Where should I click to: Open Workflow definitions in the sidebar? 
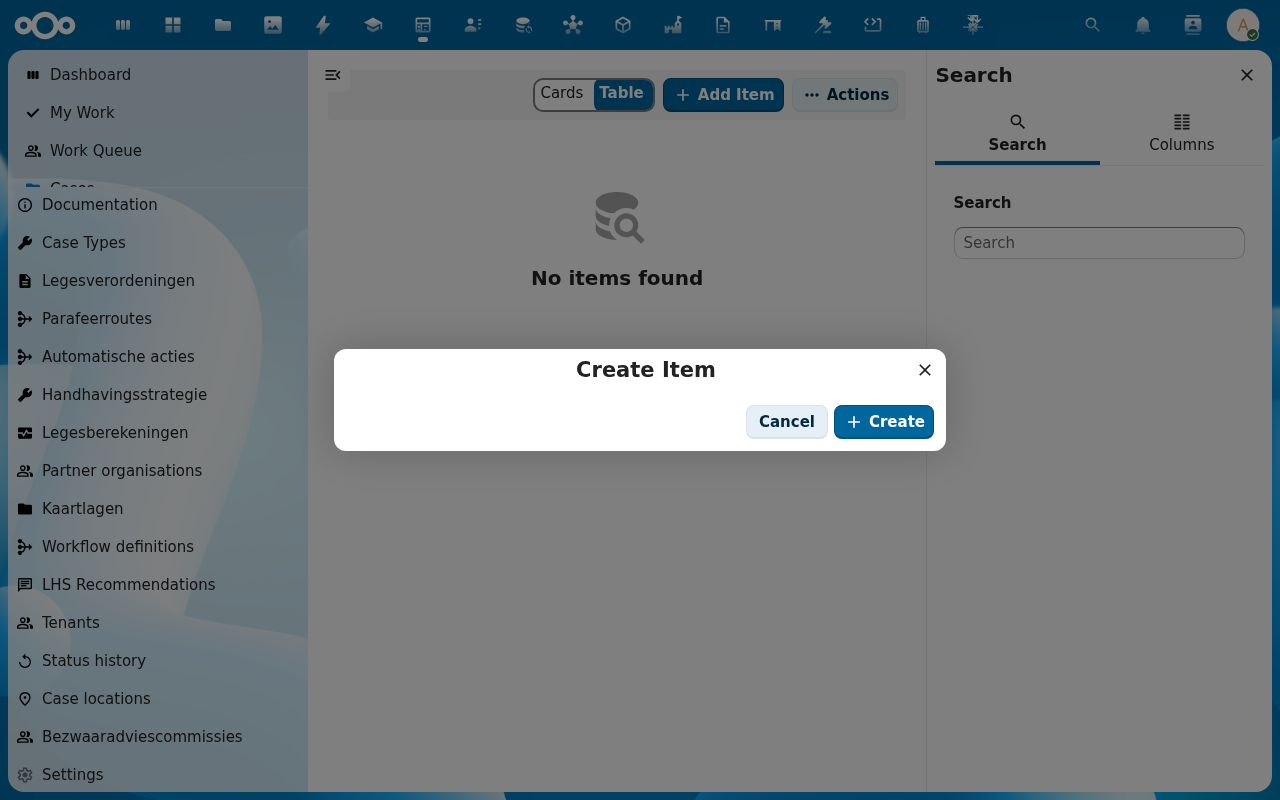pos(158,547)
